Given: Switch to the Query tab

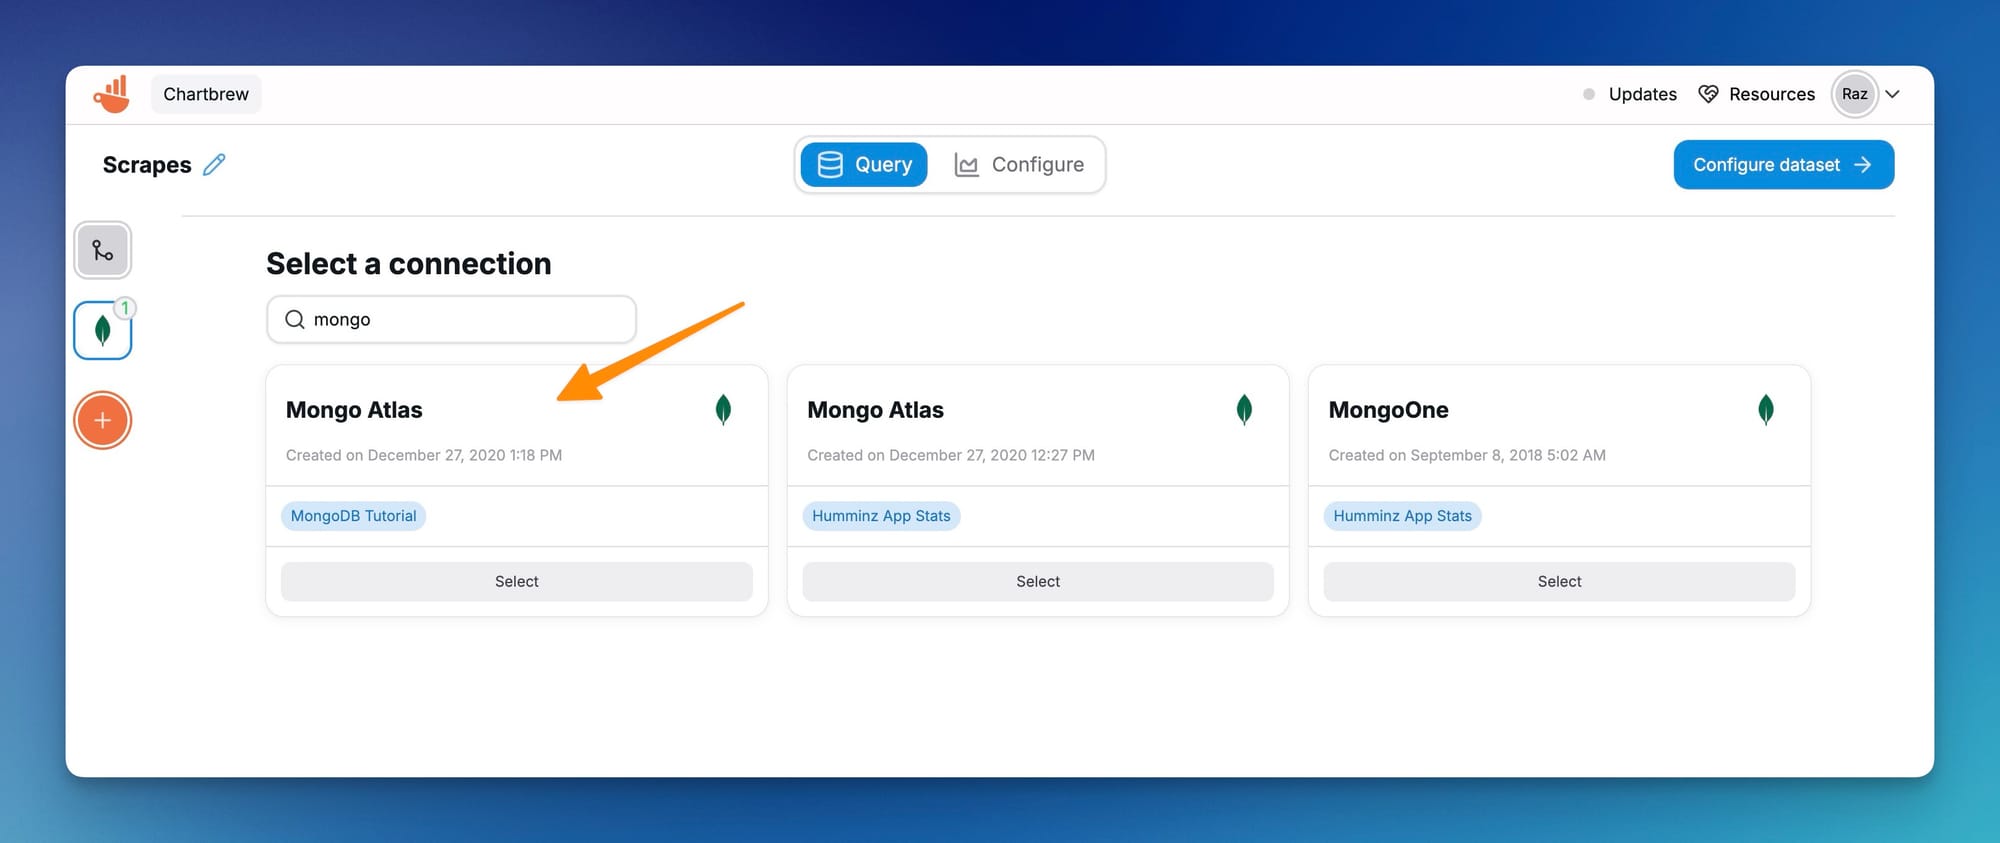Looking at the screenshot, I should click(x=864, y=165).
